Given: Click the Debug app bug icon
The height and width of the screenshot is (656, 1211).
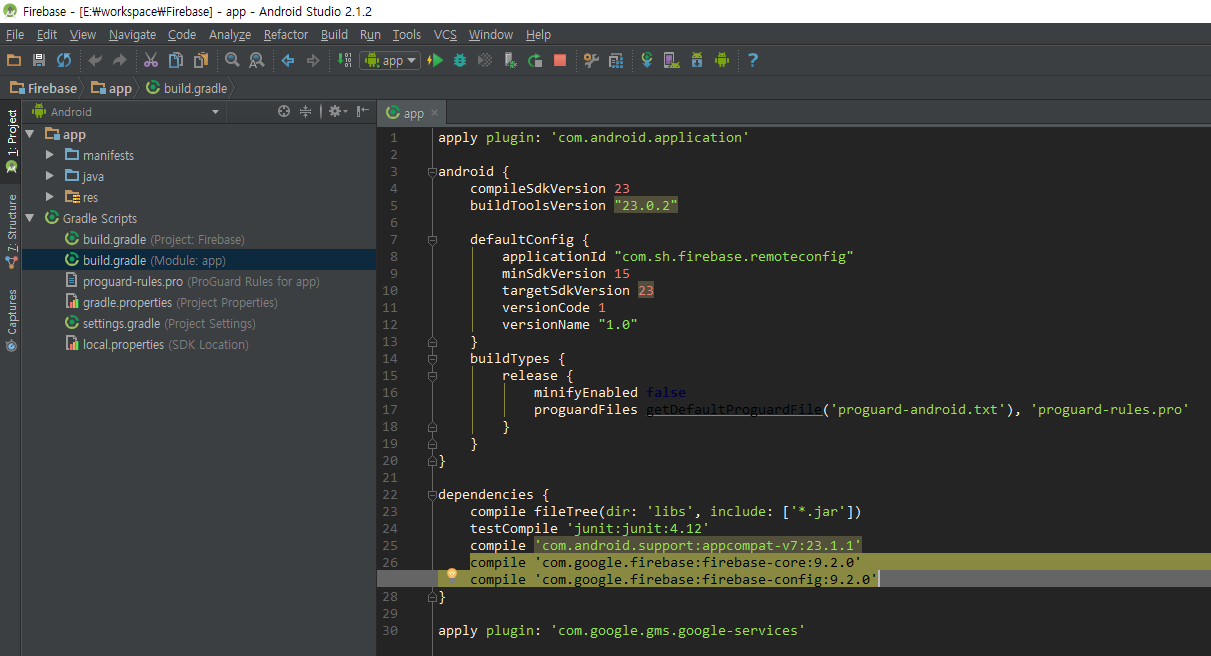Looking at the screenshot, I should point(460,60).
